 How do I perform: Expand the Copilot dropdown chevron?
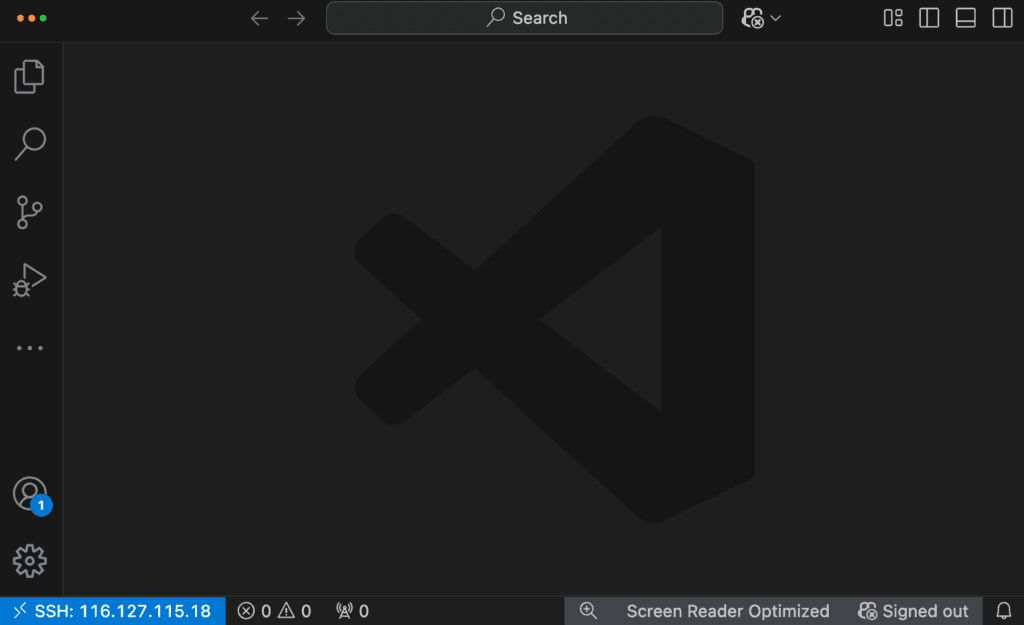pyautogui.click(x=776, y=18)
